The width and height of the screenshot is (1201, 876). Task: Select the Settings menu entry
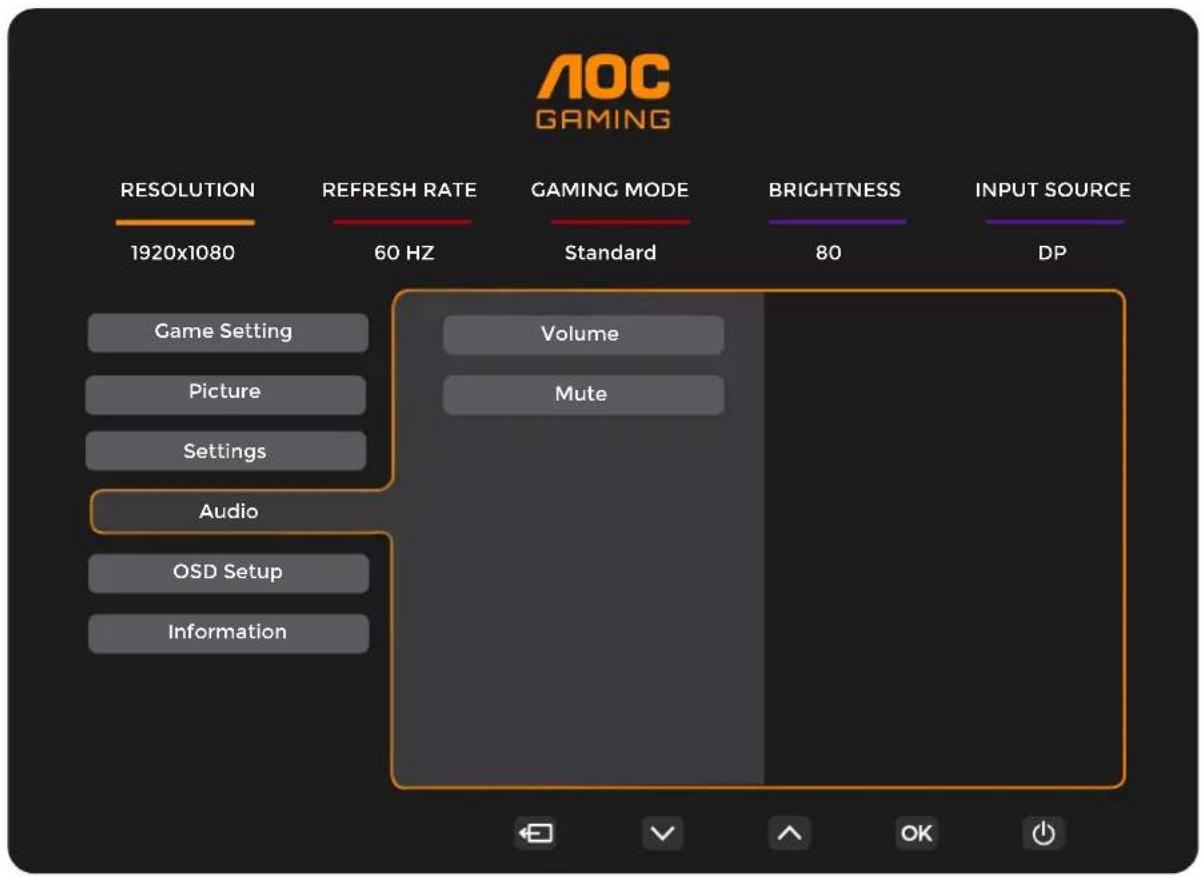coord(225,452)
